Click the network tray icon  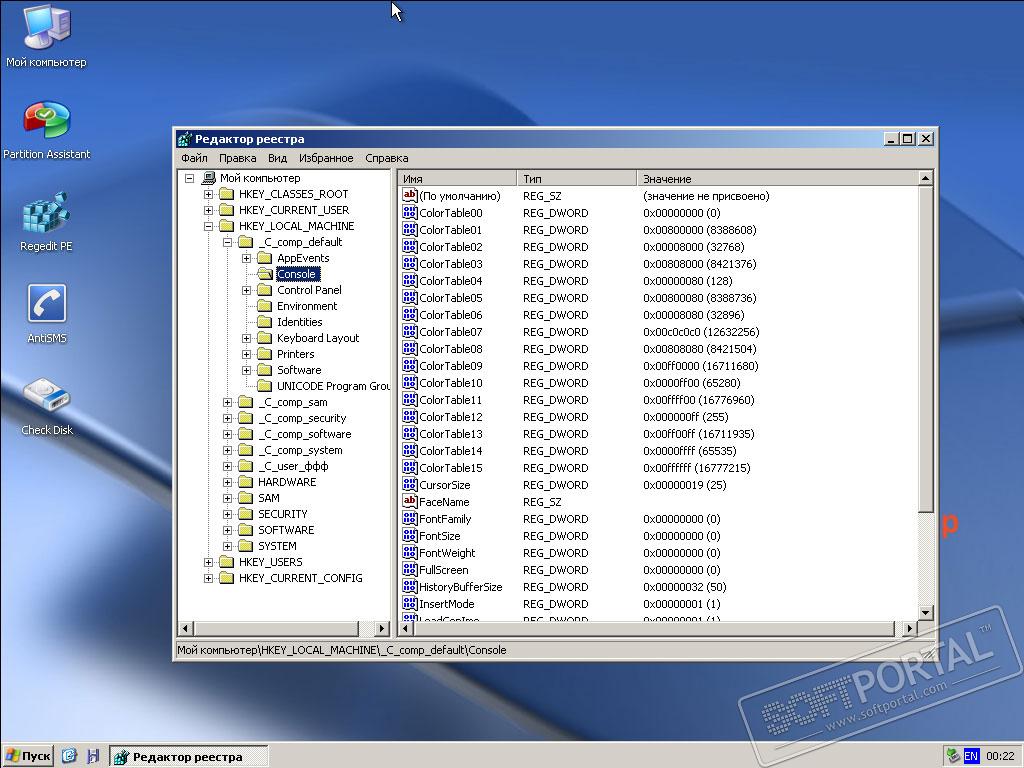pyautogui.click(x=953, y=756)
